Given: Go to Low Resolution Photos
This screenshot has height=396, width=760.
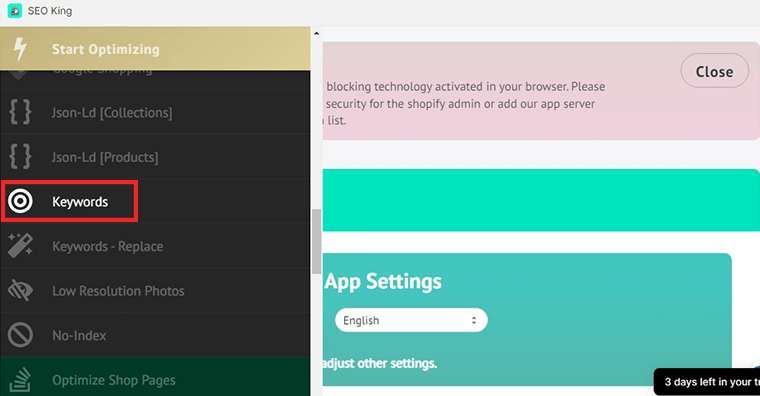Looking at the screenshot, I should point(155,291).
